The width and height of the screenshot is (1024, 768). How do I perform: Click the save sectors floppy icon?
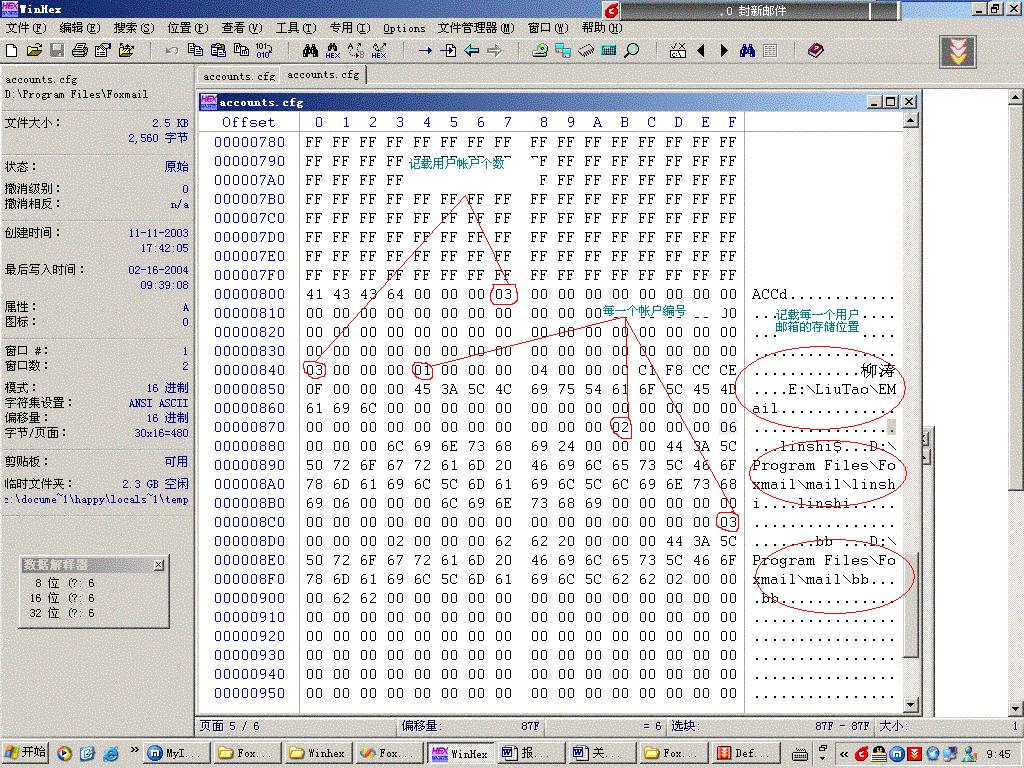point(57,50)
